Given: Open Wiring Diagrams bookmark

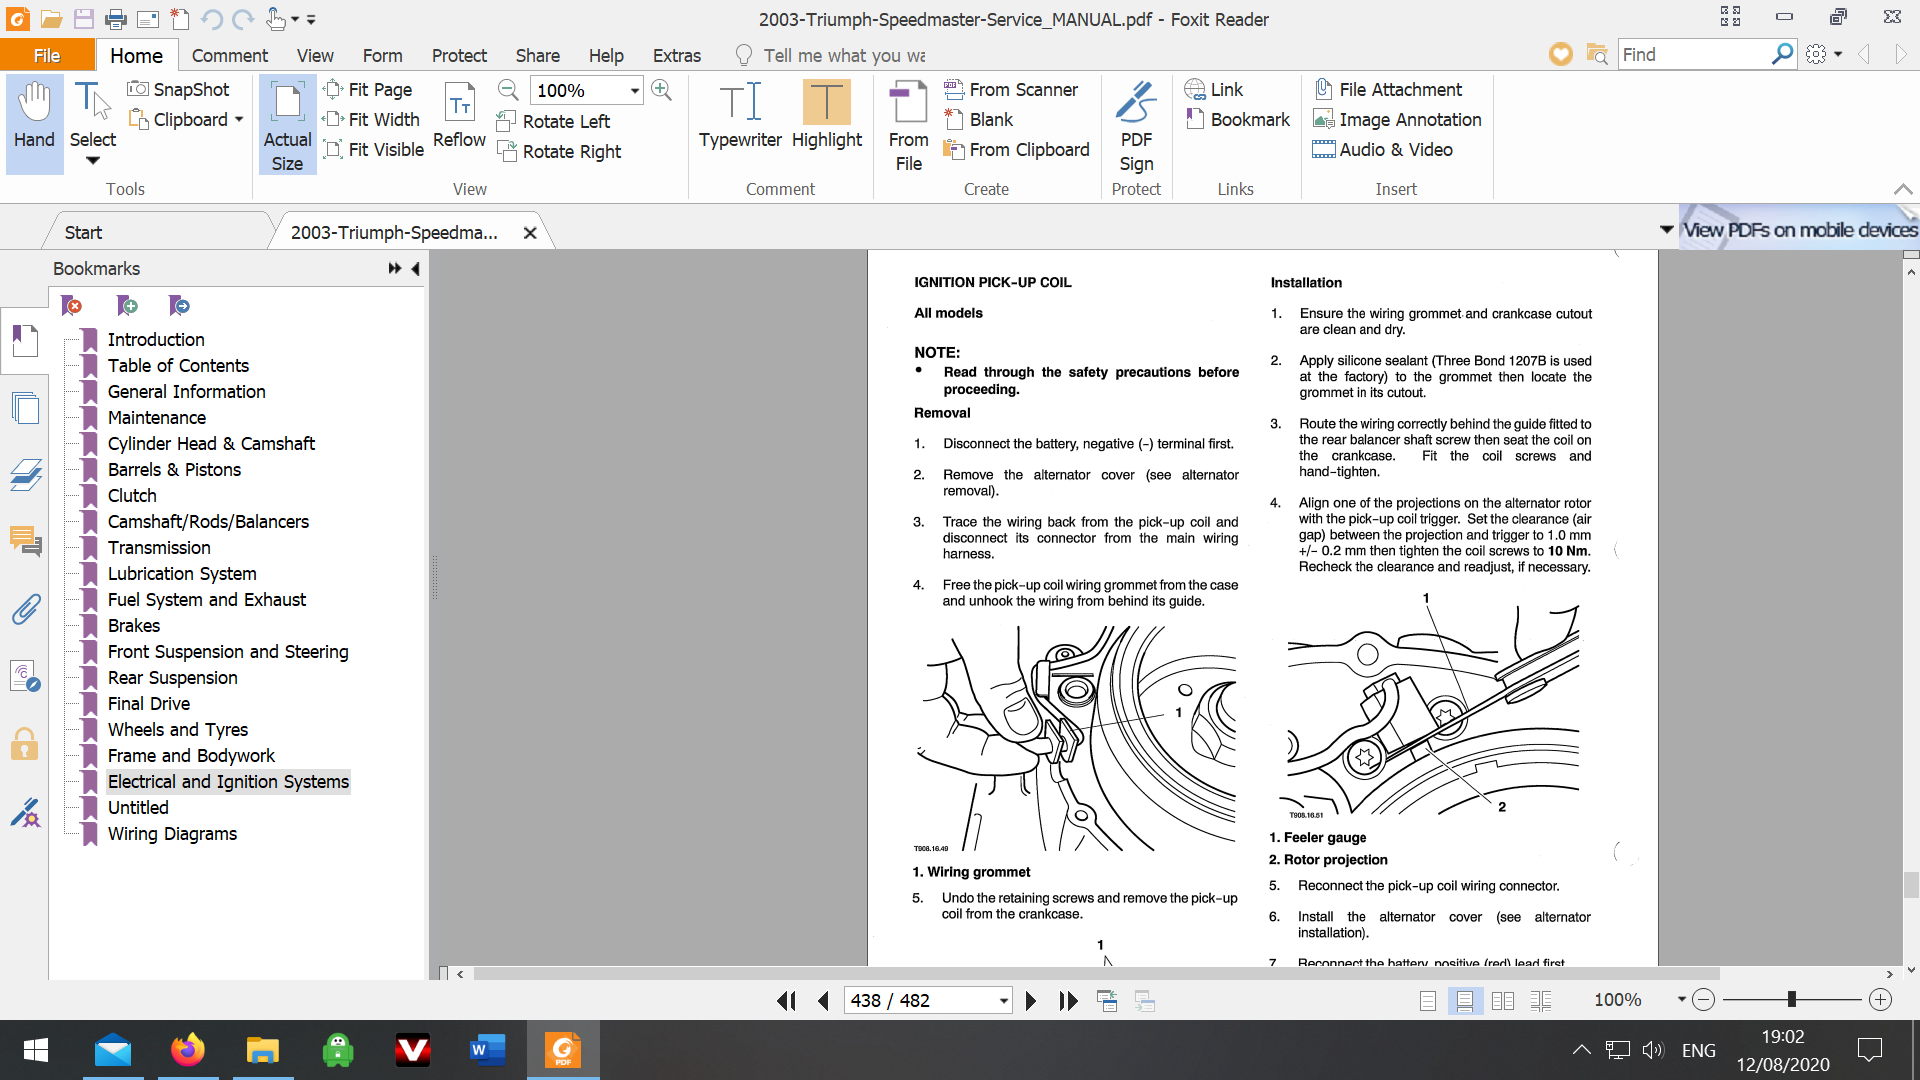Looking at the screenshot, I should point(172,834).
